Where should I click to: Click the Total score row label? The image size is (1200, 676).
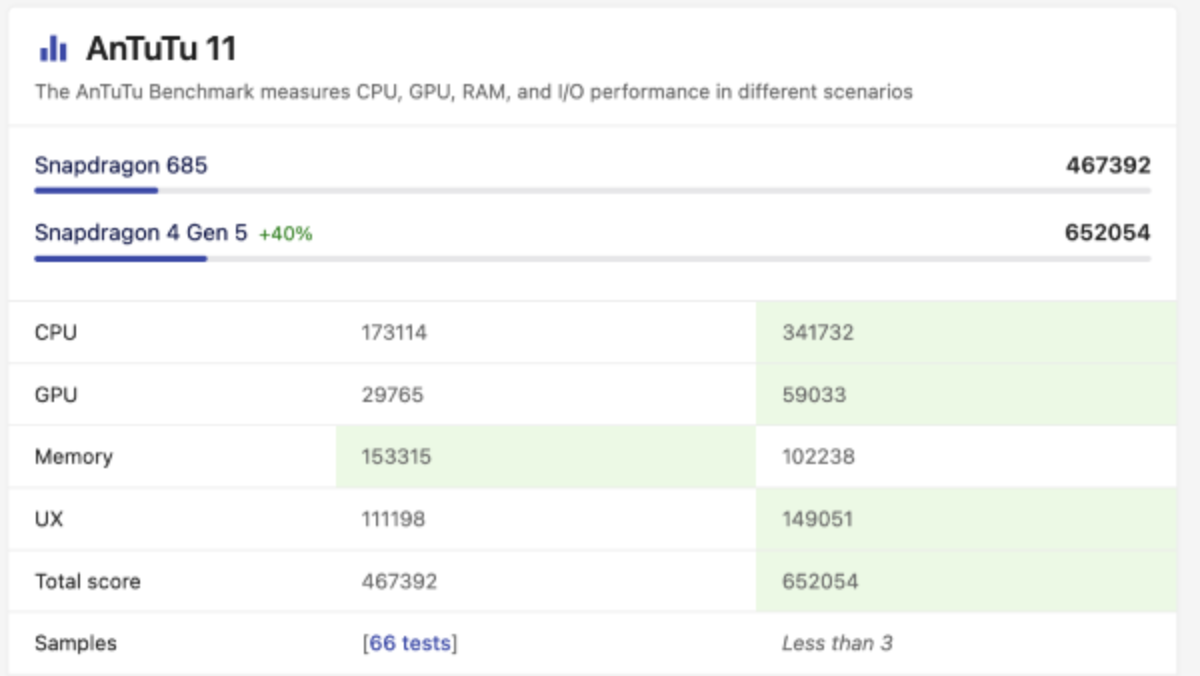tap(88, 581)
